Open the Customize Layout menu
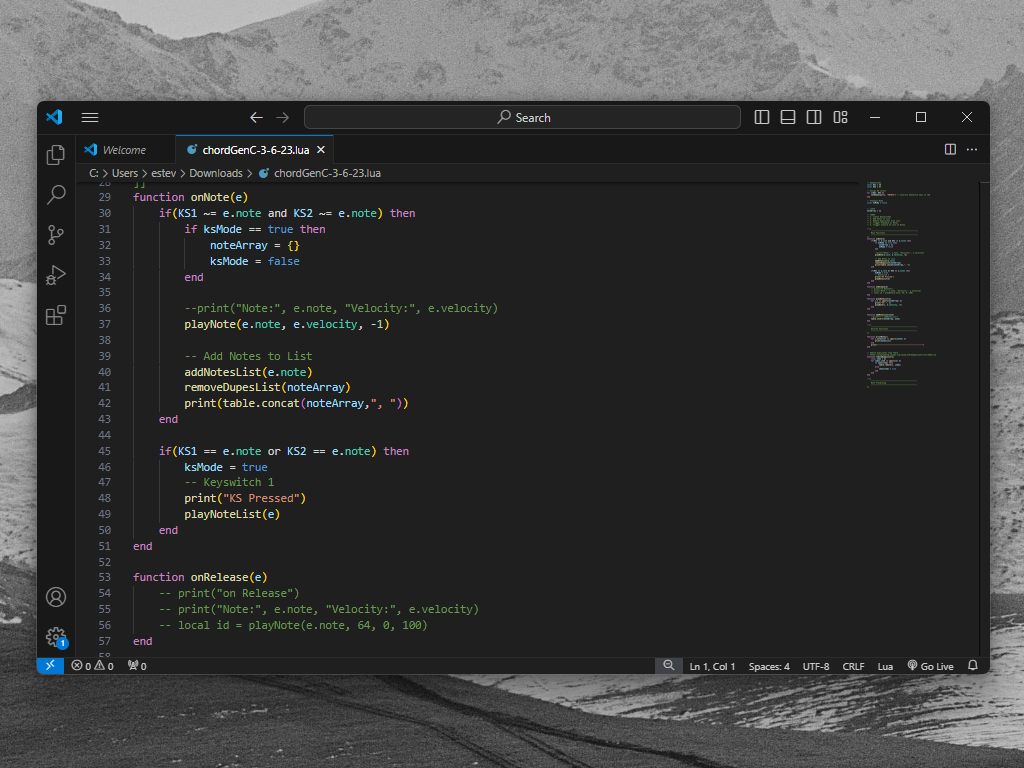 pyautogui.click(x=841, y=117)
